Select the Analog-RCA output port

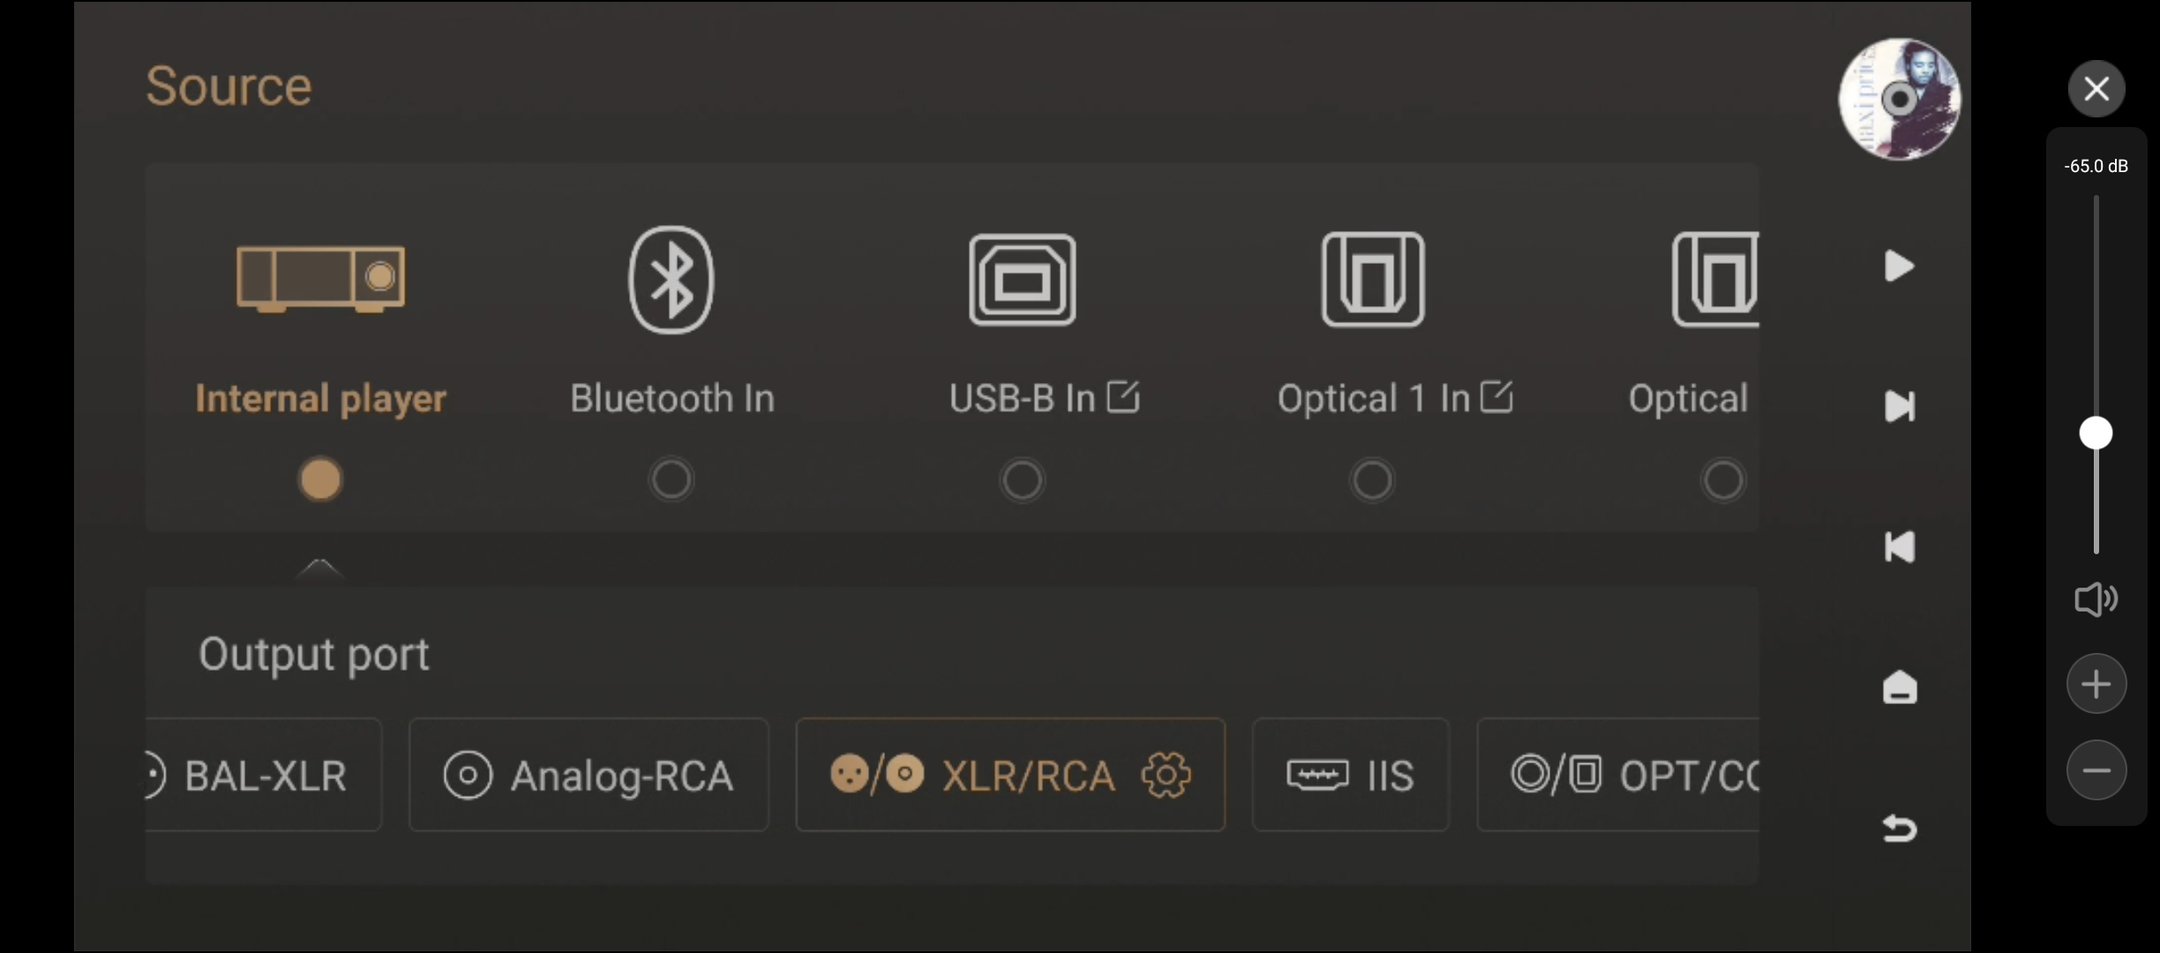[x=589, y=775]
